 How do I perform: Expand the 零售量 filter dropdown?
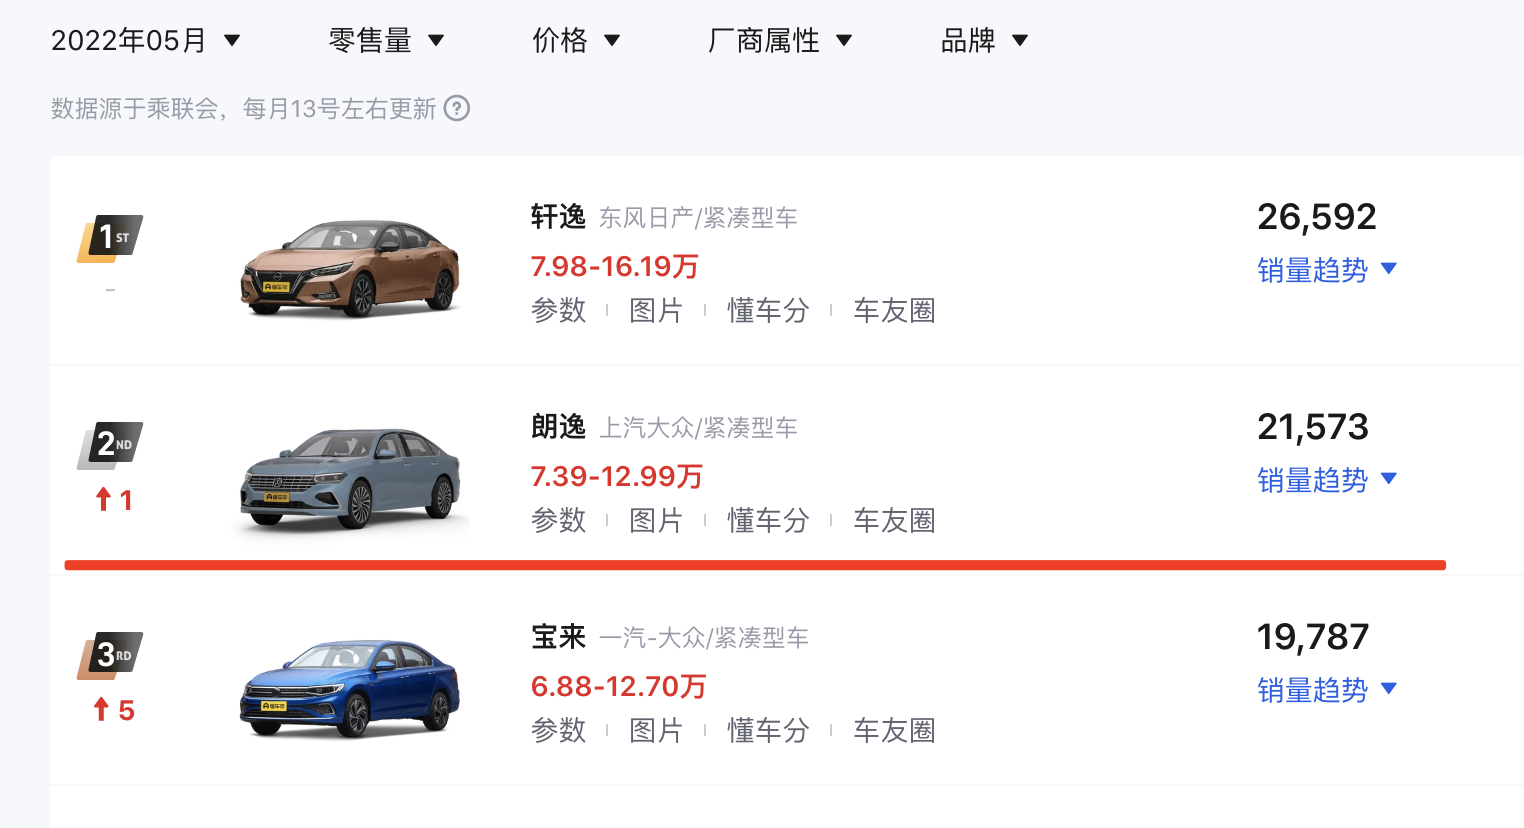(x=386, y=41)
